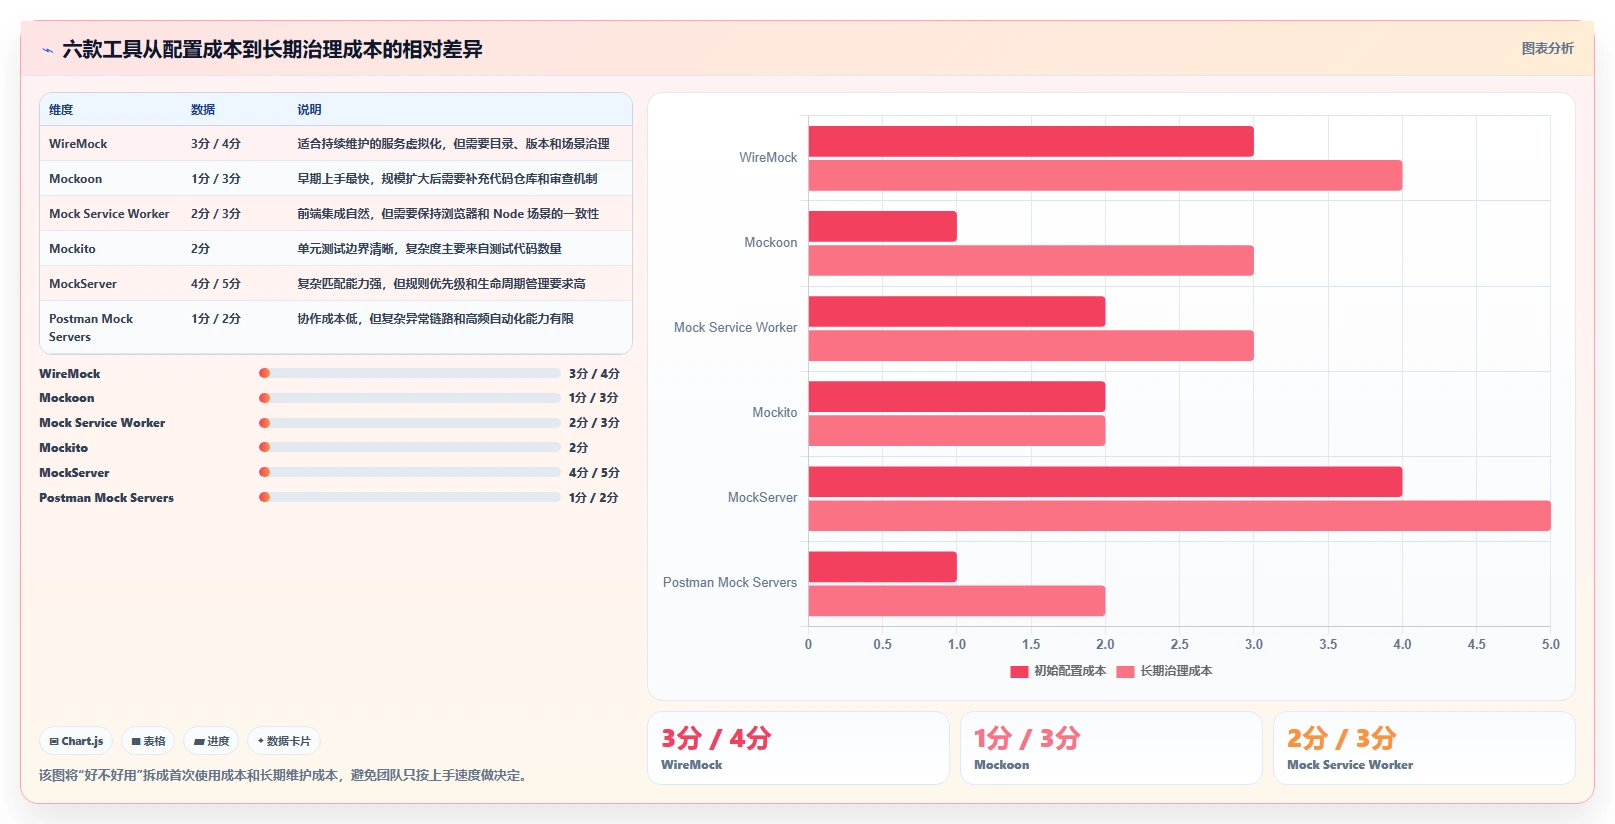Click the footer note starting 该图将
This screenshot has width=1615, height=824.
point(284,775)
